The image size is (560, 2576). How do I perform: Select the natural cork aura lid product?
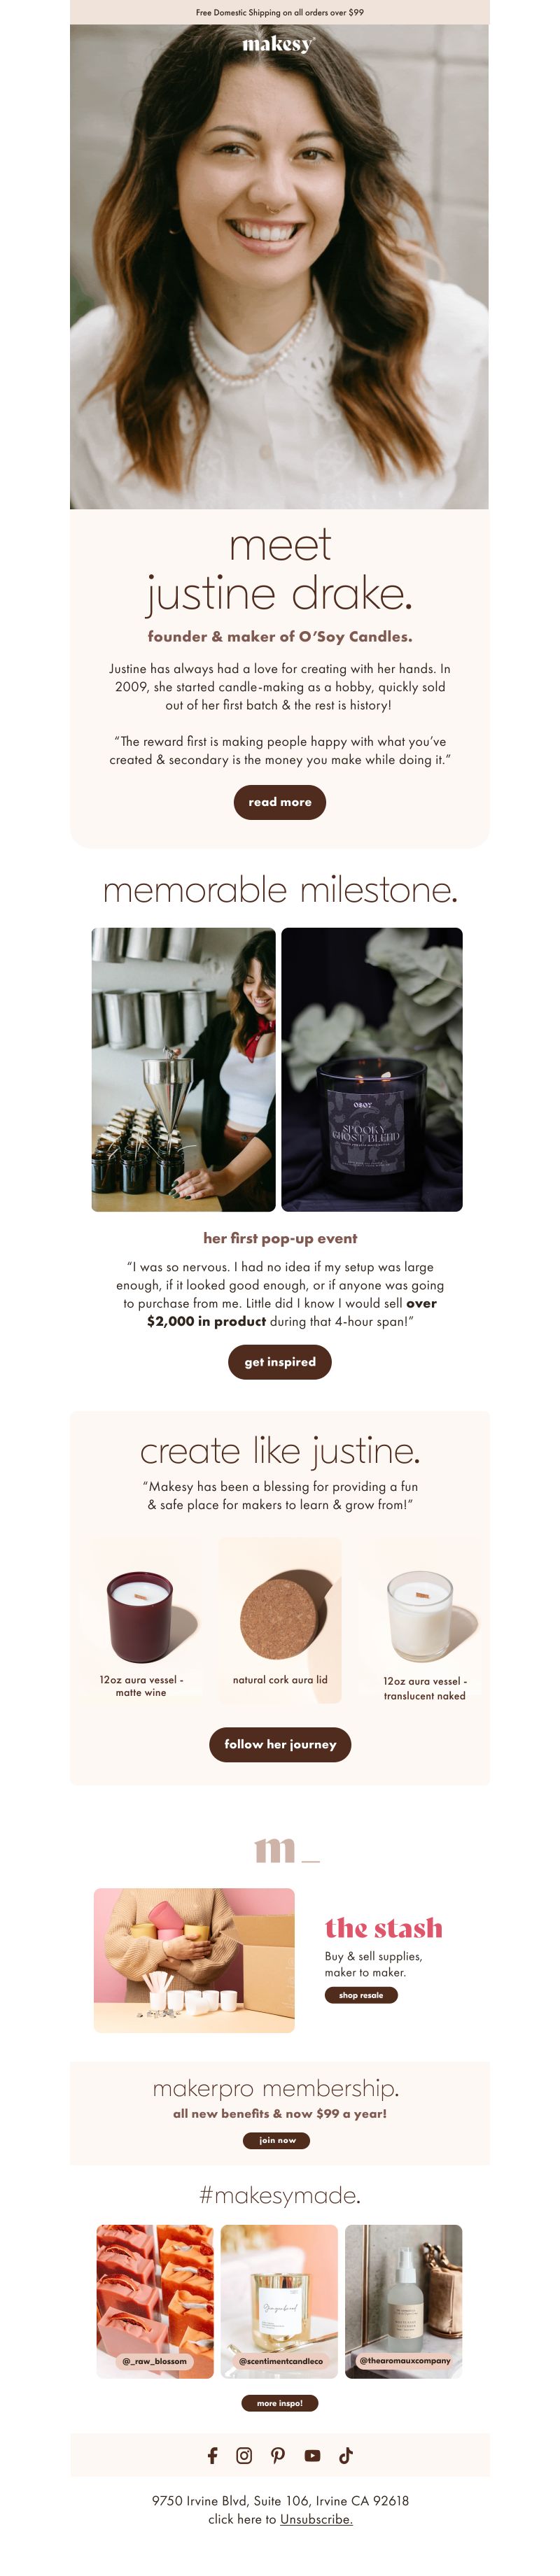tap(280, 1620)
